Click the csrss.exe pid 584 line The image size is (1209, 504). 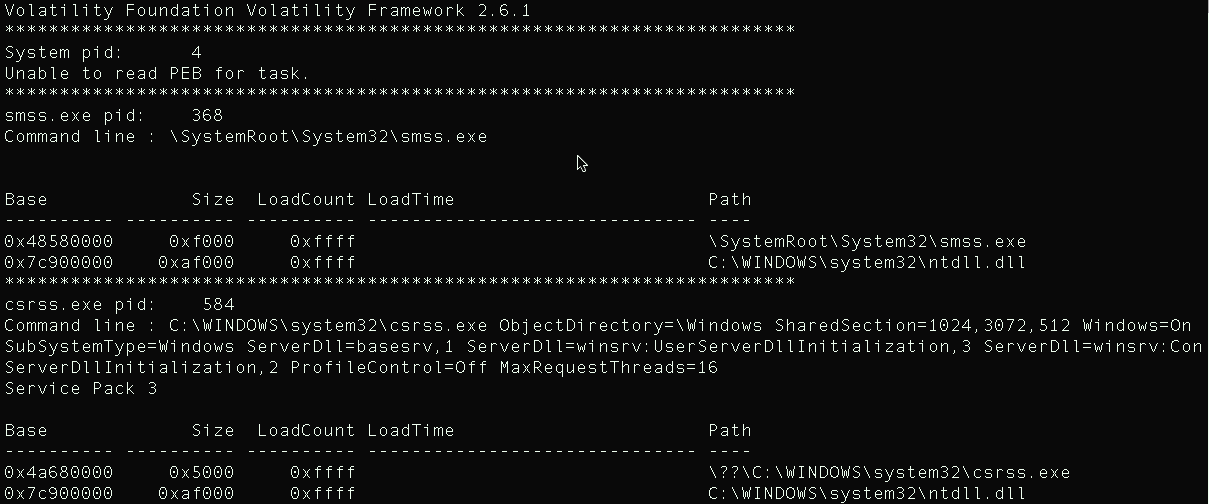point(119,304)
